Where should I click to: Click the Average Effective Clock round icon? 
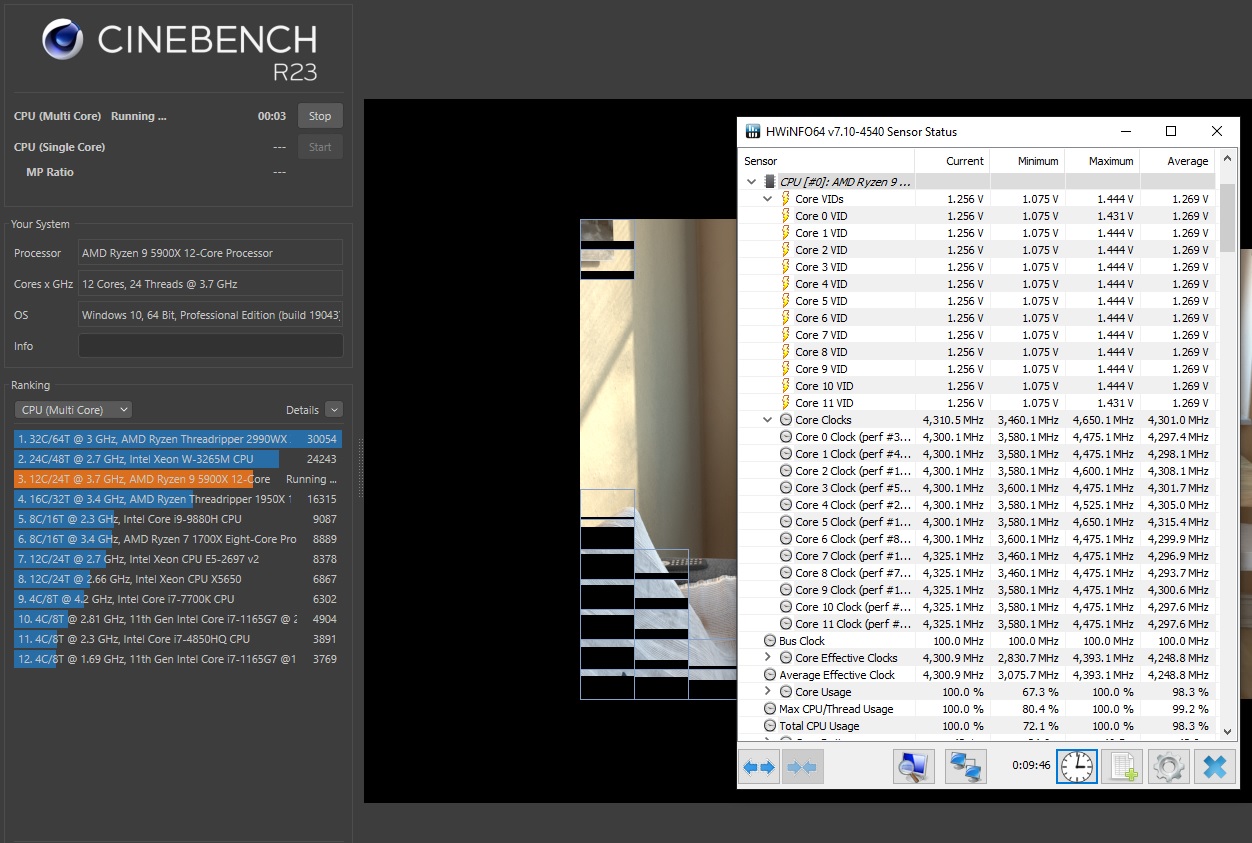[770, 675]
